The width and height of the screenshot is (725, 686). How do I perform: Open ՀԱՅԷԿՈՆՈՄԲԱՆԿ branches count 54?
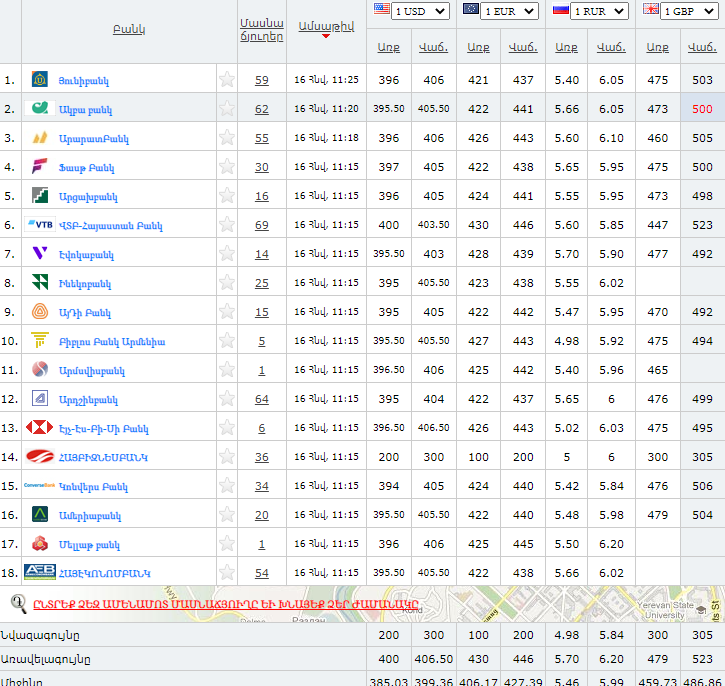coord(262,573)
